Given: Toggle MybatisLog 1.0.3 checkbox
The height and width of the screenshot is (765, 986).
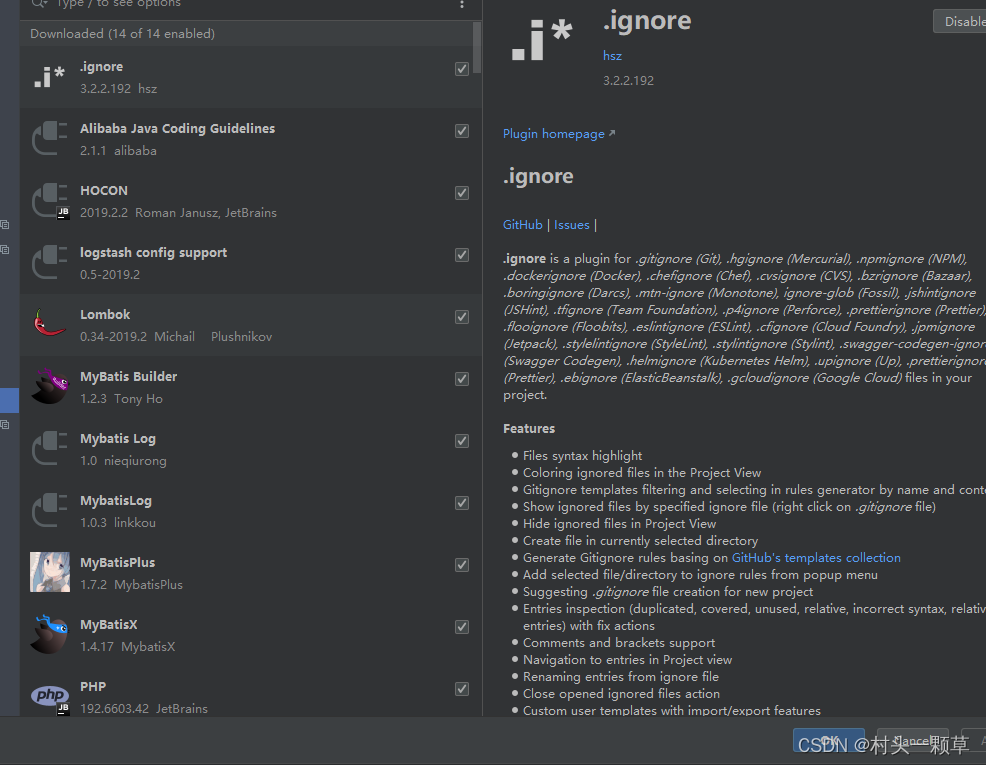Looking at the screenshot, I should click(x=462, y=503).
